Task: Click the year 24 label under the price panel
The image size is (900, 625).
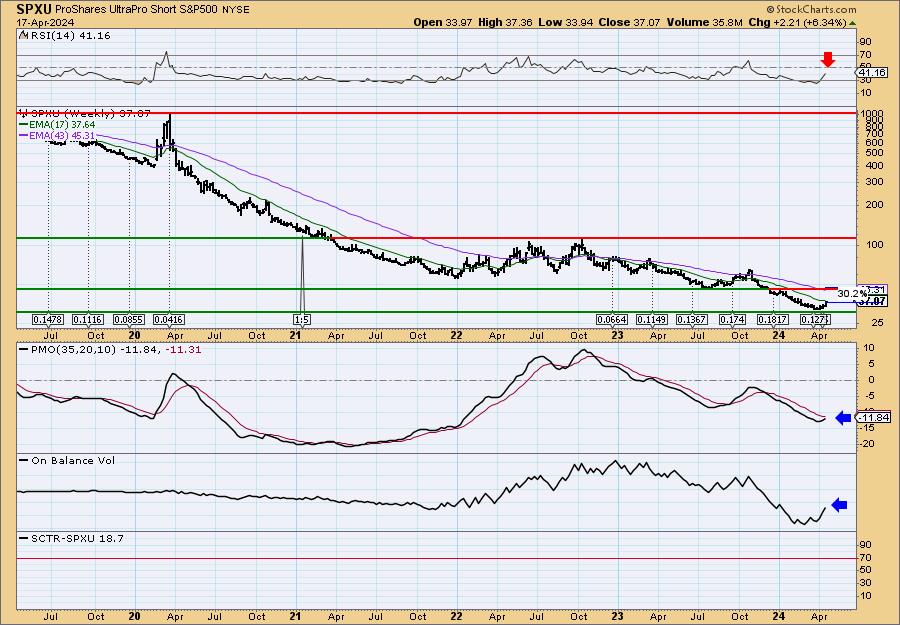Action: pos(779,335)
